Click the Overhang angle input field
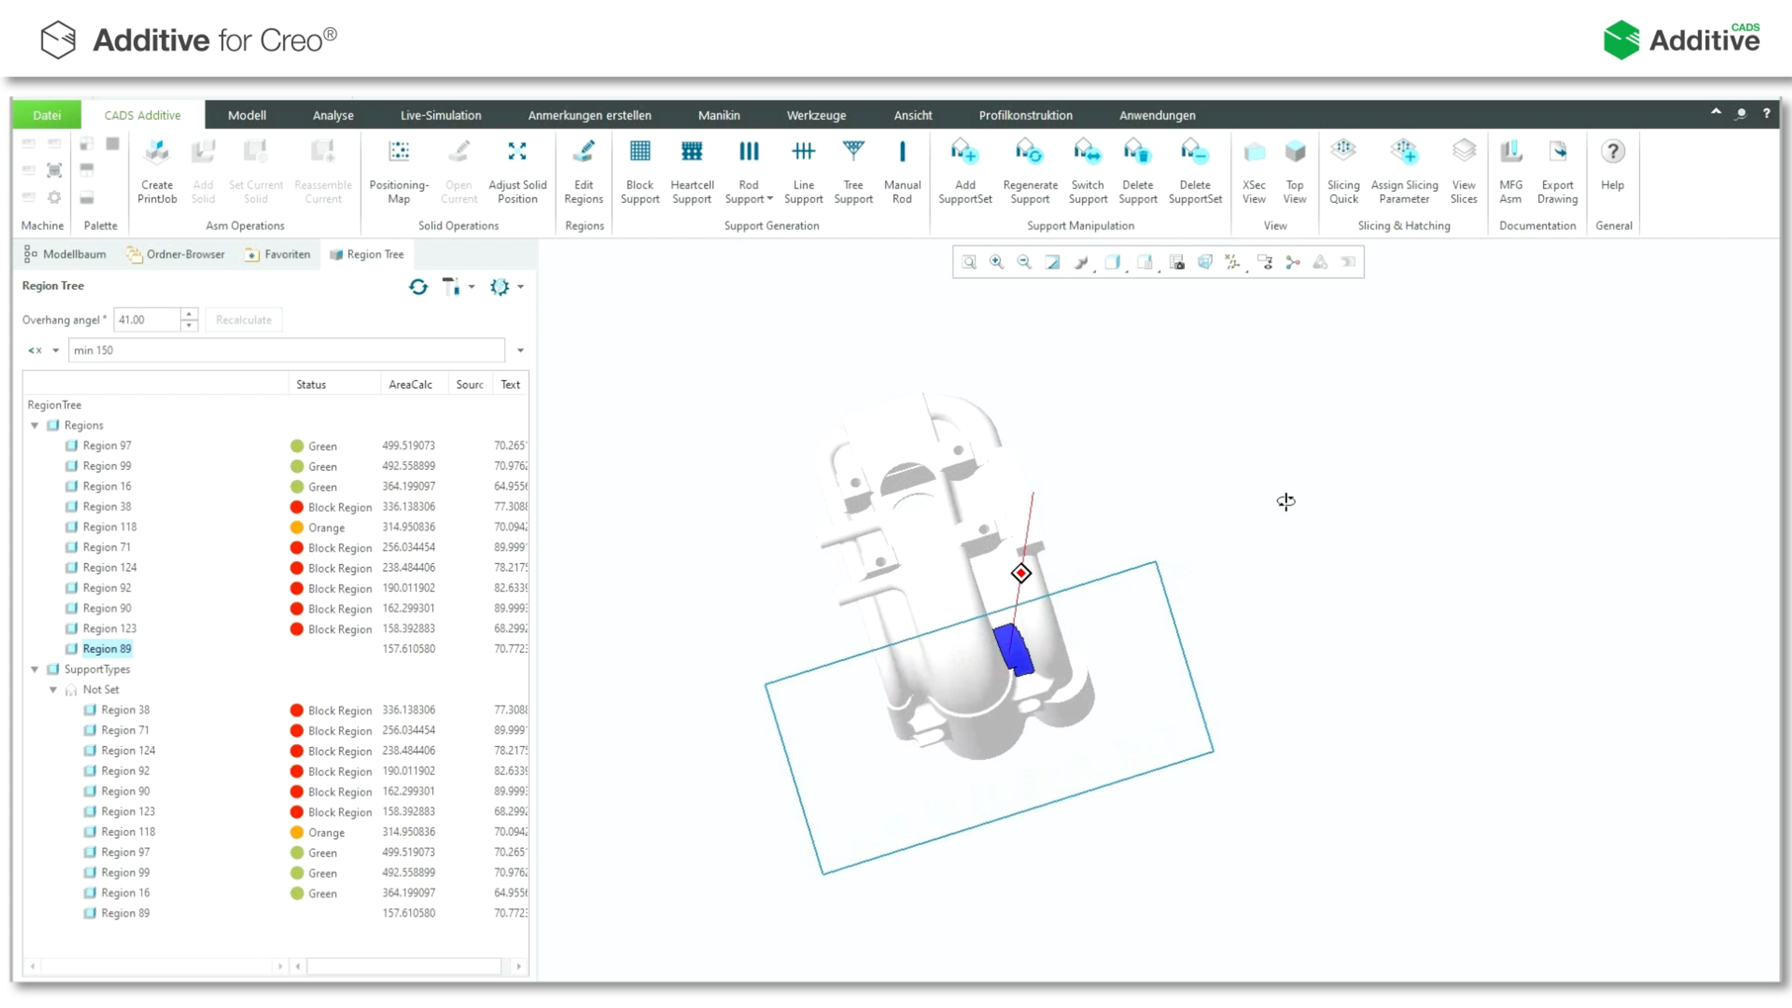1792x1008 pixels. (147, 320)
